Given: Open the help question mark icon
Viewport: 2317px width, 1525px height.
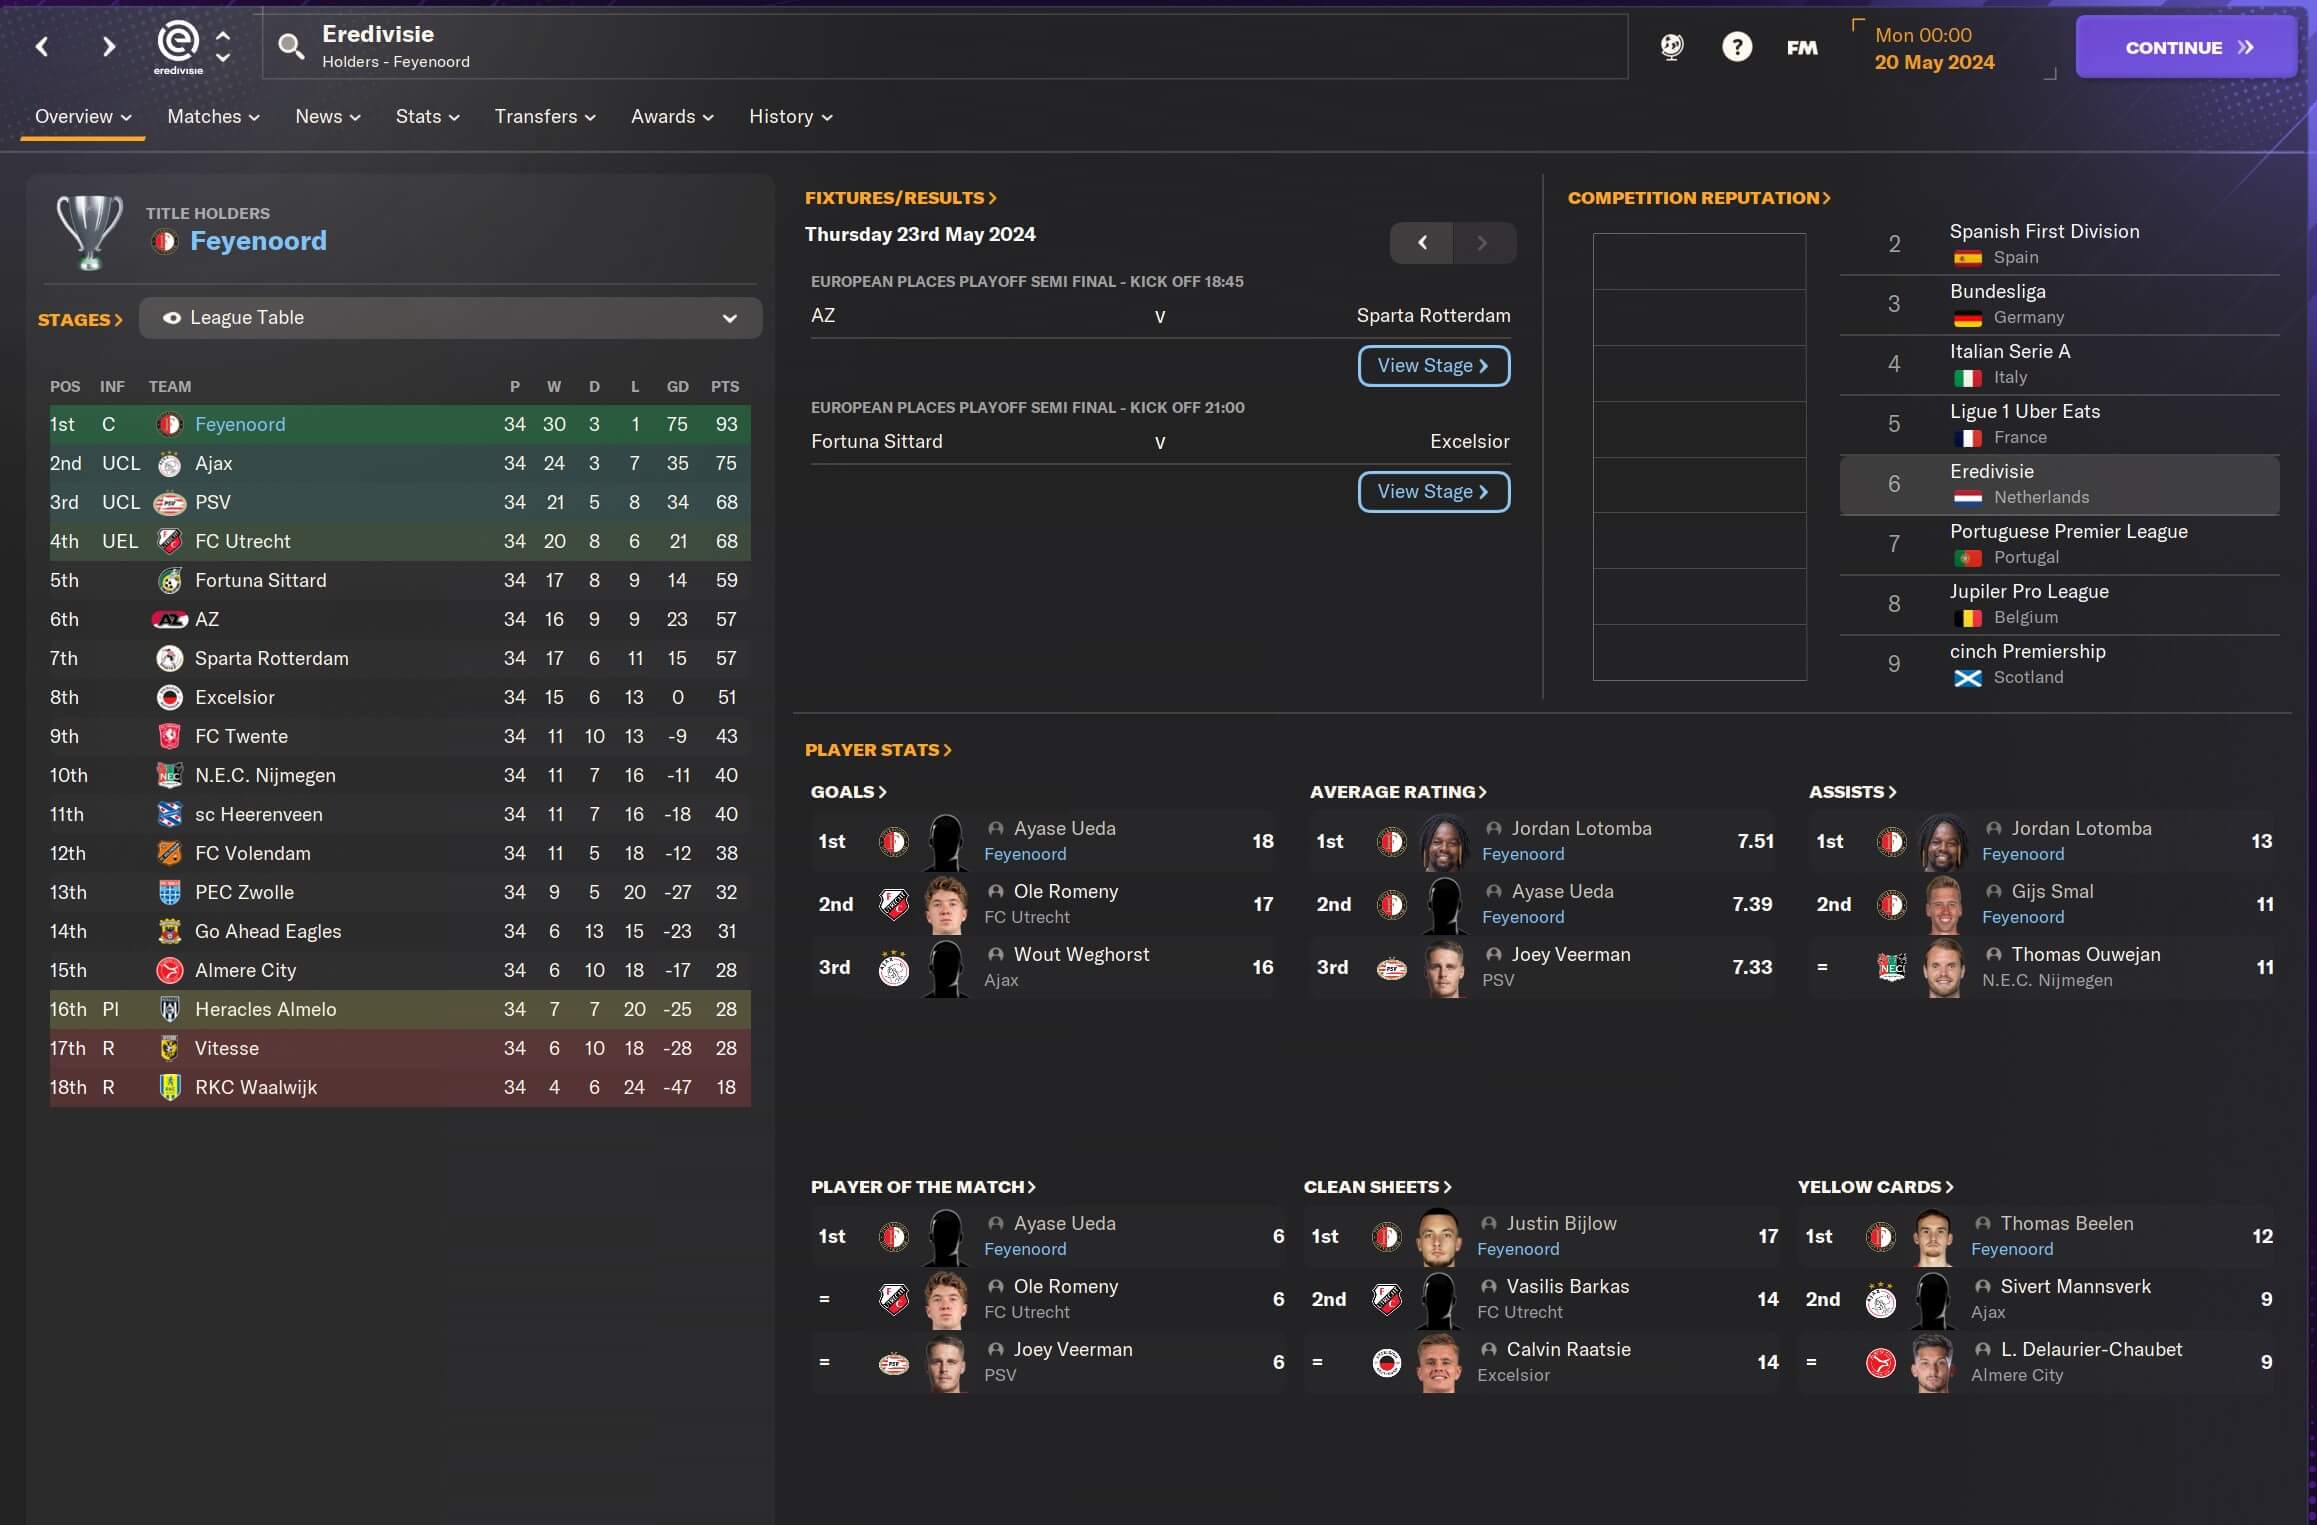Looking at the screenshot, I should pos(1737,47).
